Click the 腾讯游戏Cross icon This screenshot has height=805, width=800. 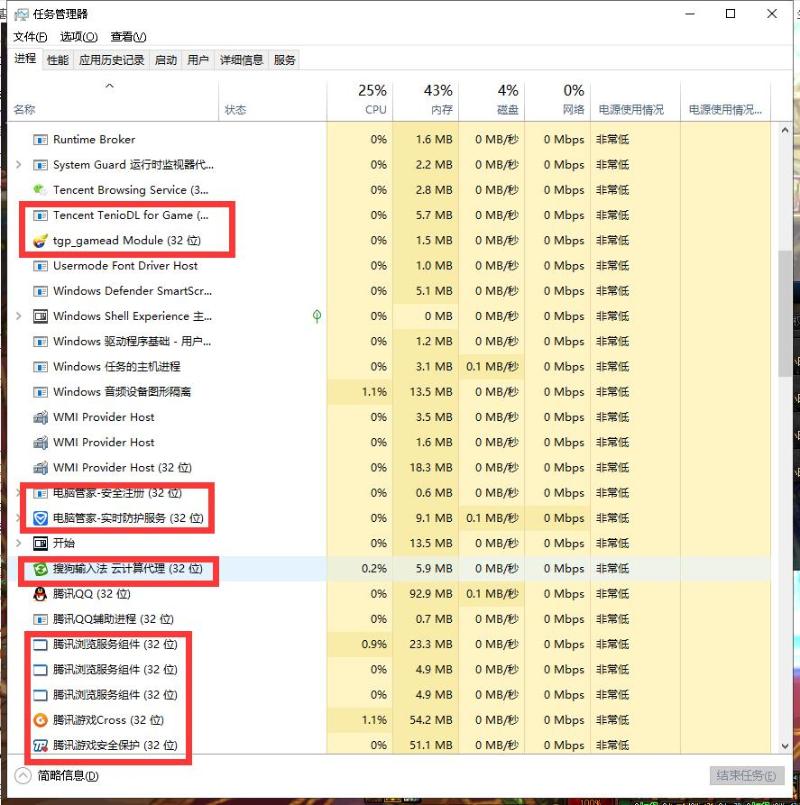point(40,720)
